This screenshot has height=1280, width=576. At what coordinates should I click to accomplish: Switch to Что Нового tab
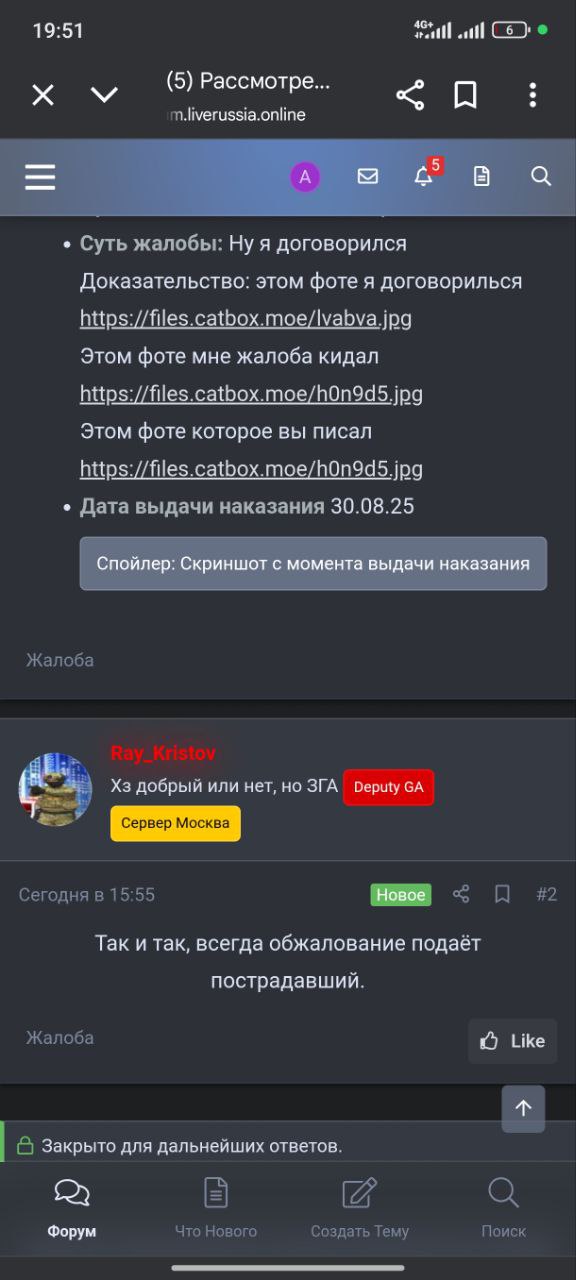tap(216, 1208)
